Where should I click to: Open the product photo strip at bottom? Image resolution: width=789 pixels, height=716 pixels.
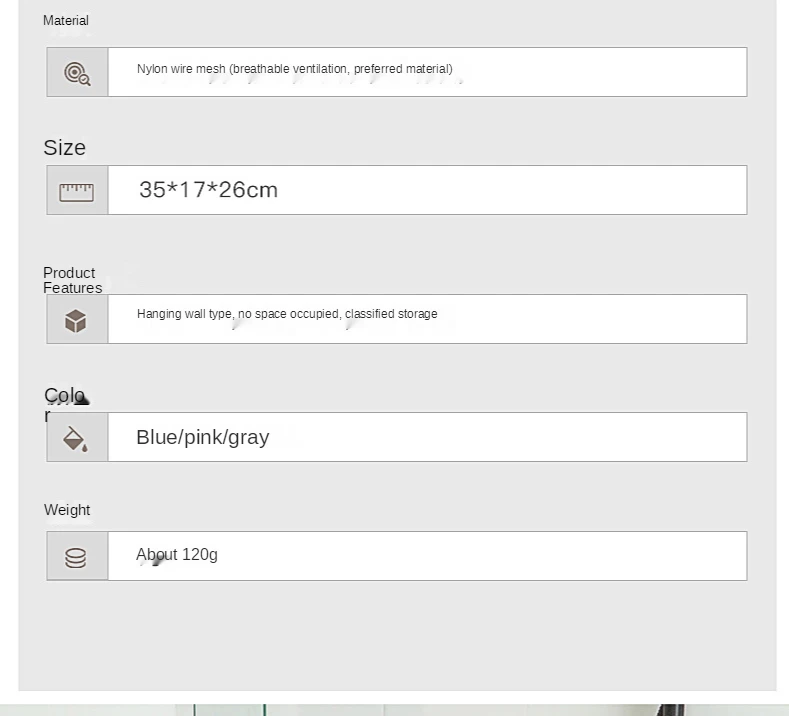tap(394, 709)
